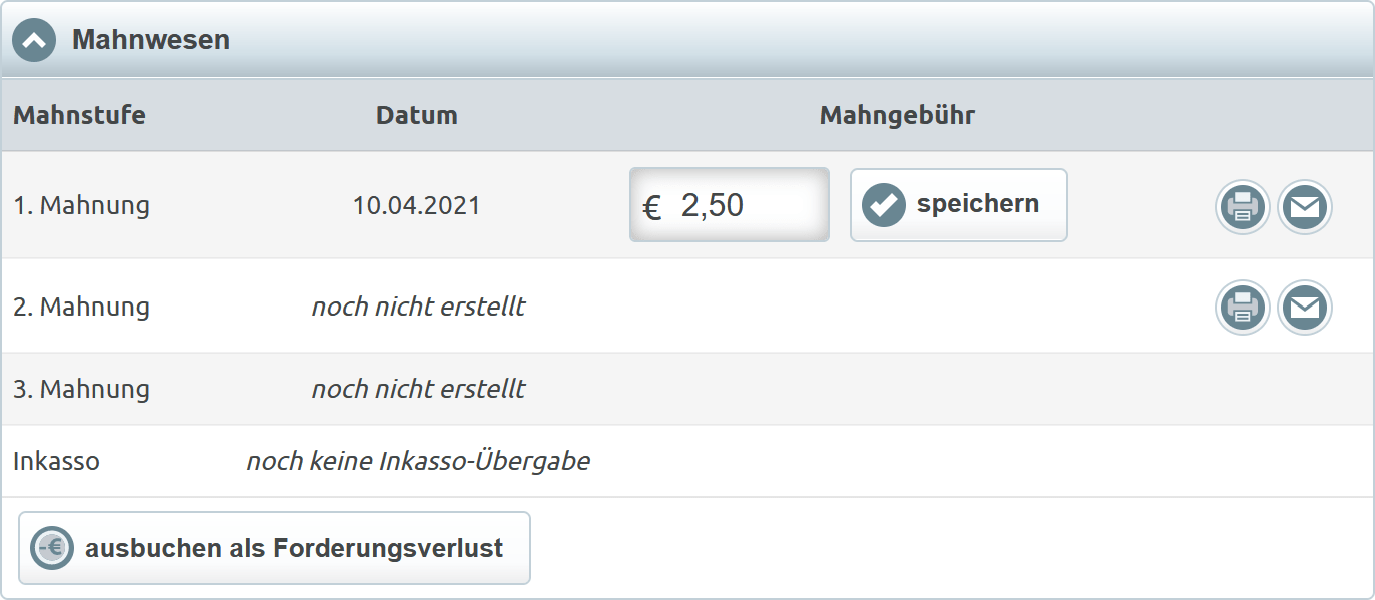Click the speichern button label

coord(977,204)
